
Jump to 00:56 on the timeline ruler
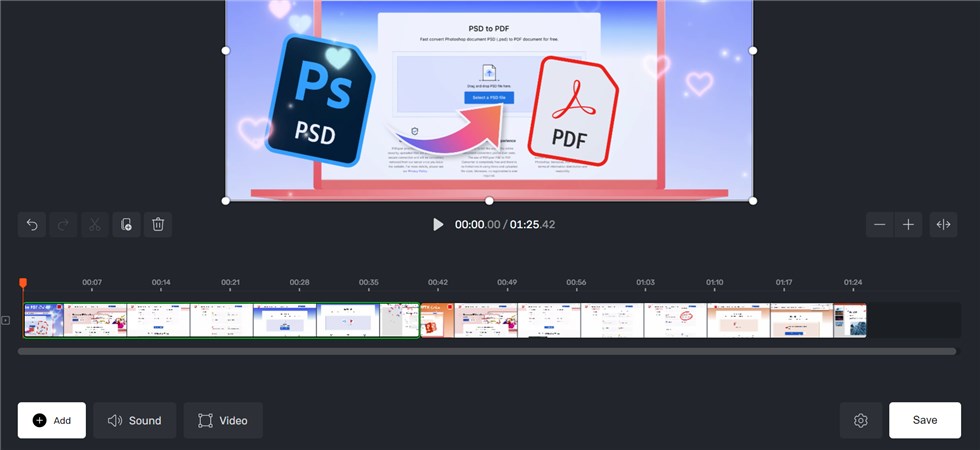click(576, 282)
